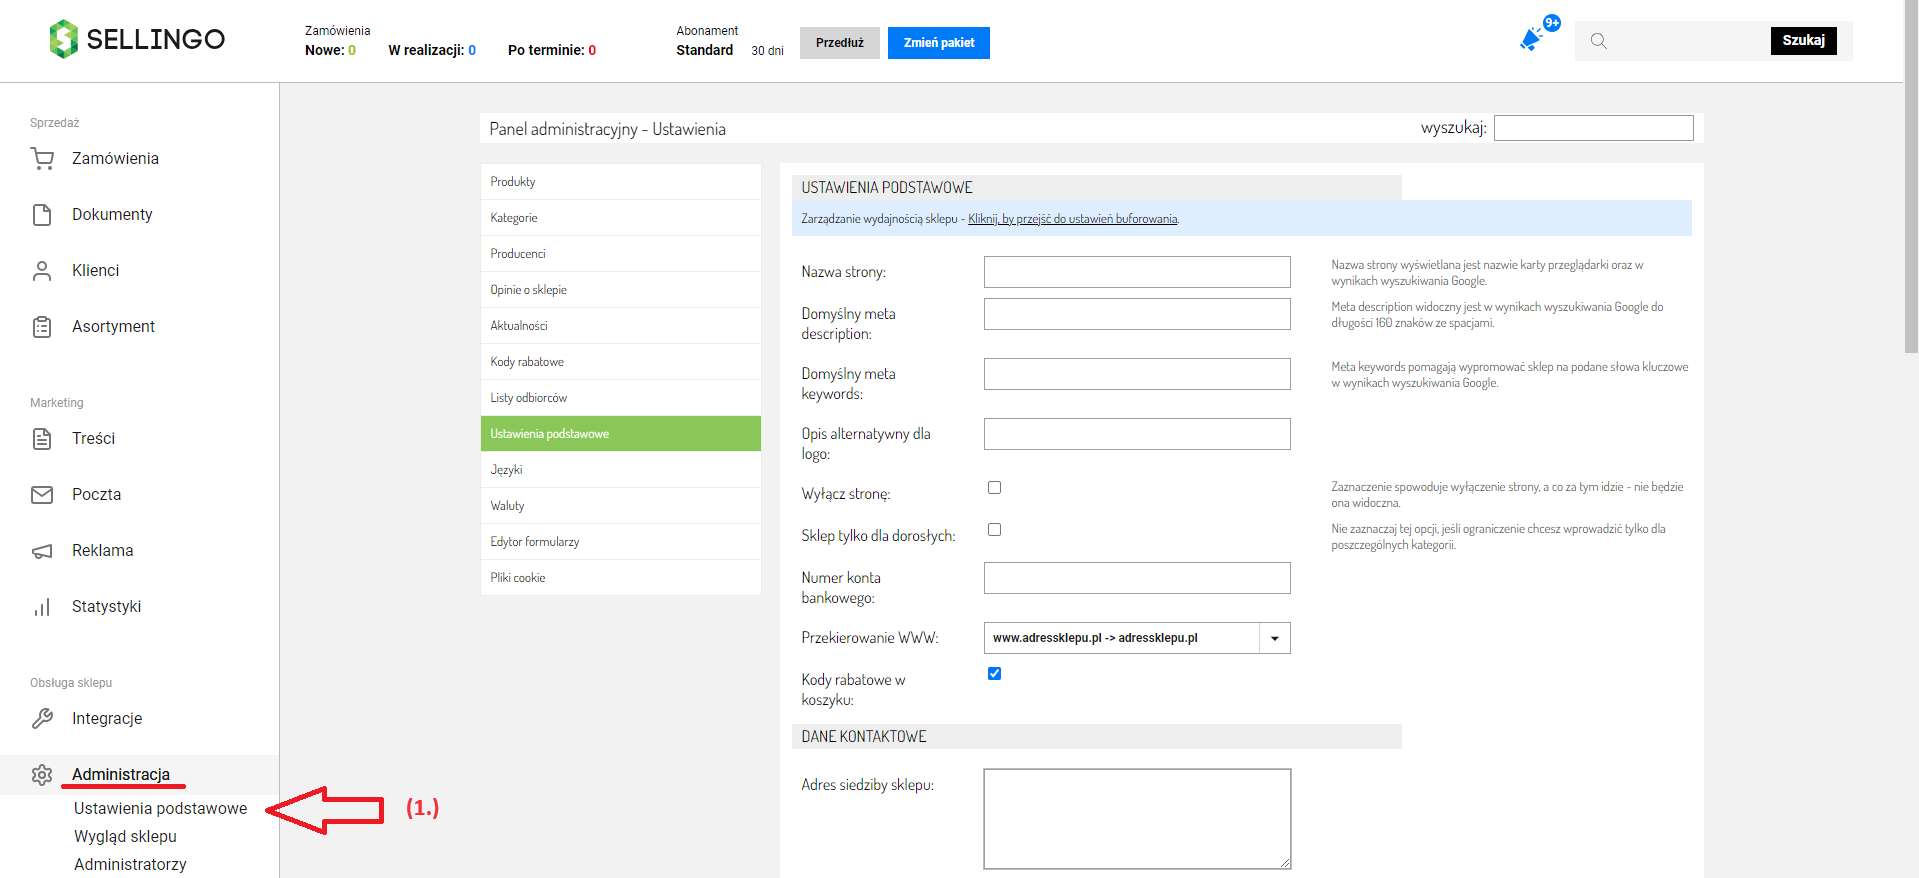Open Listy odbiorców tab
Screen dimensions: 1919x878
(x=621, y=398)
